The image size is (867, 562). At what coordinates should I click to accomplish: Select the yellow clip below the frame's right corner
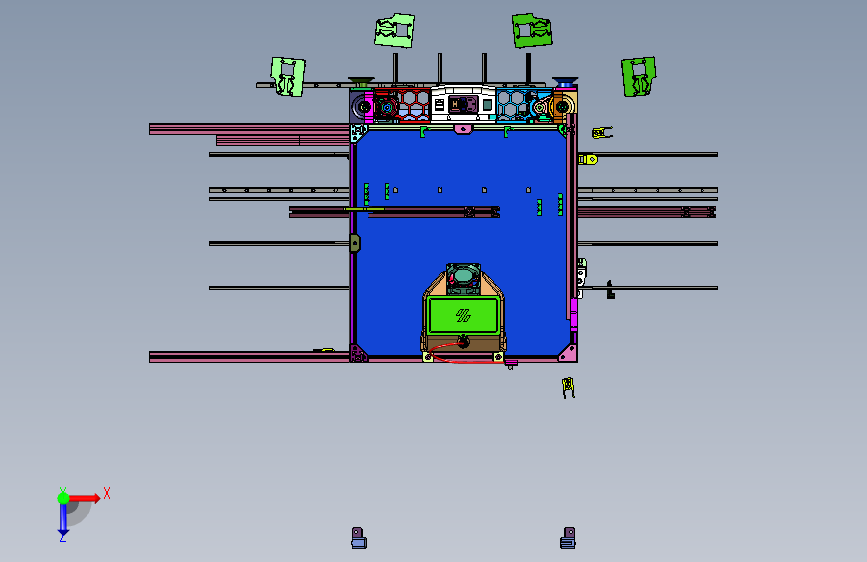(x=568, y=387)
